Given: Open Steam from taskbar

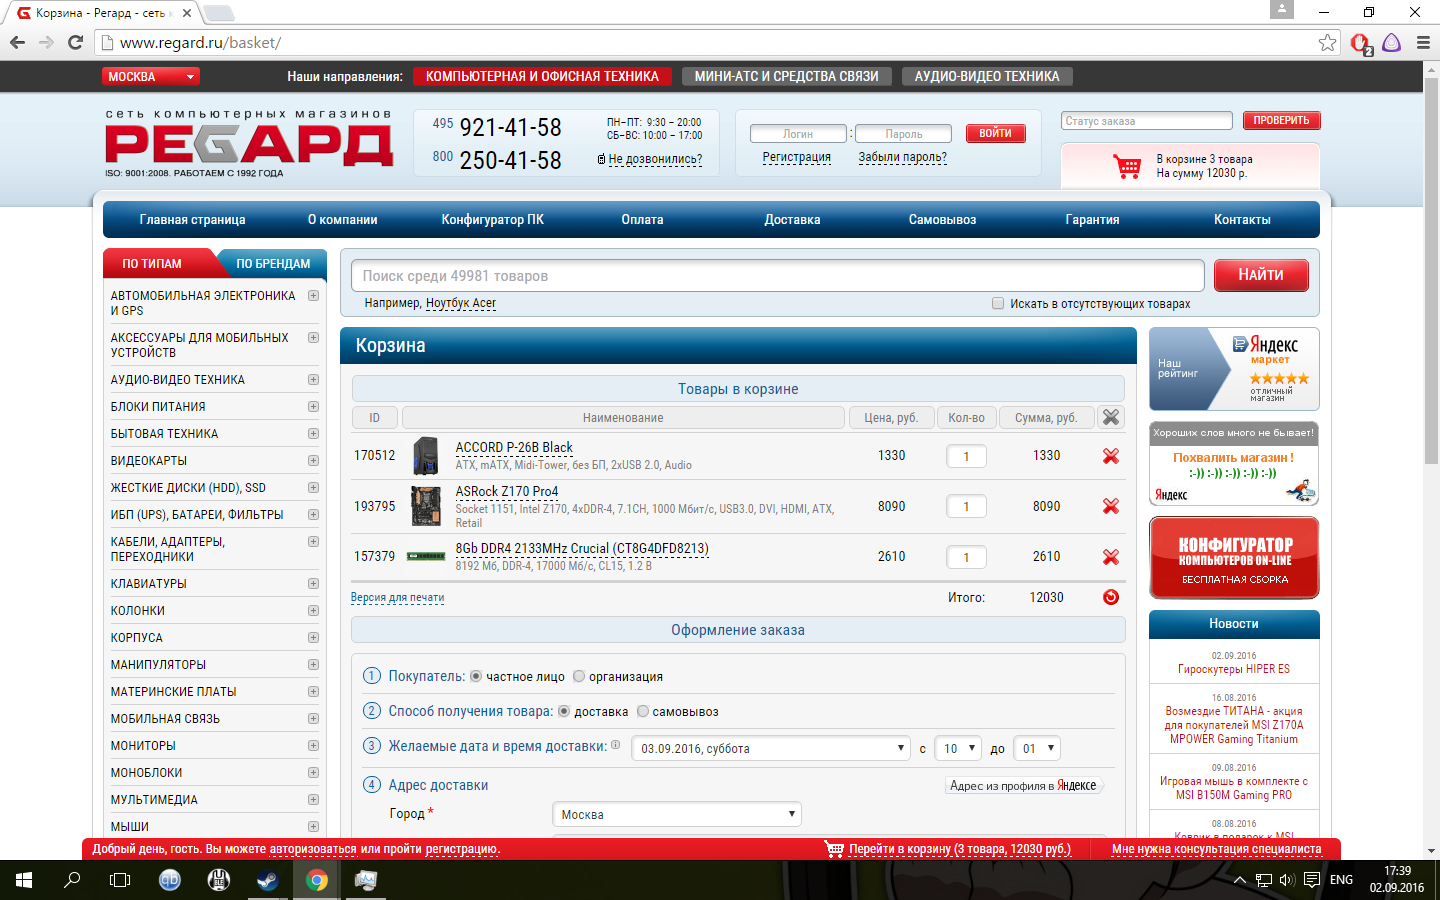Looking at the screenshot, I should tap(268, 880).
